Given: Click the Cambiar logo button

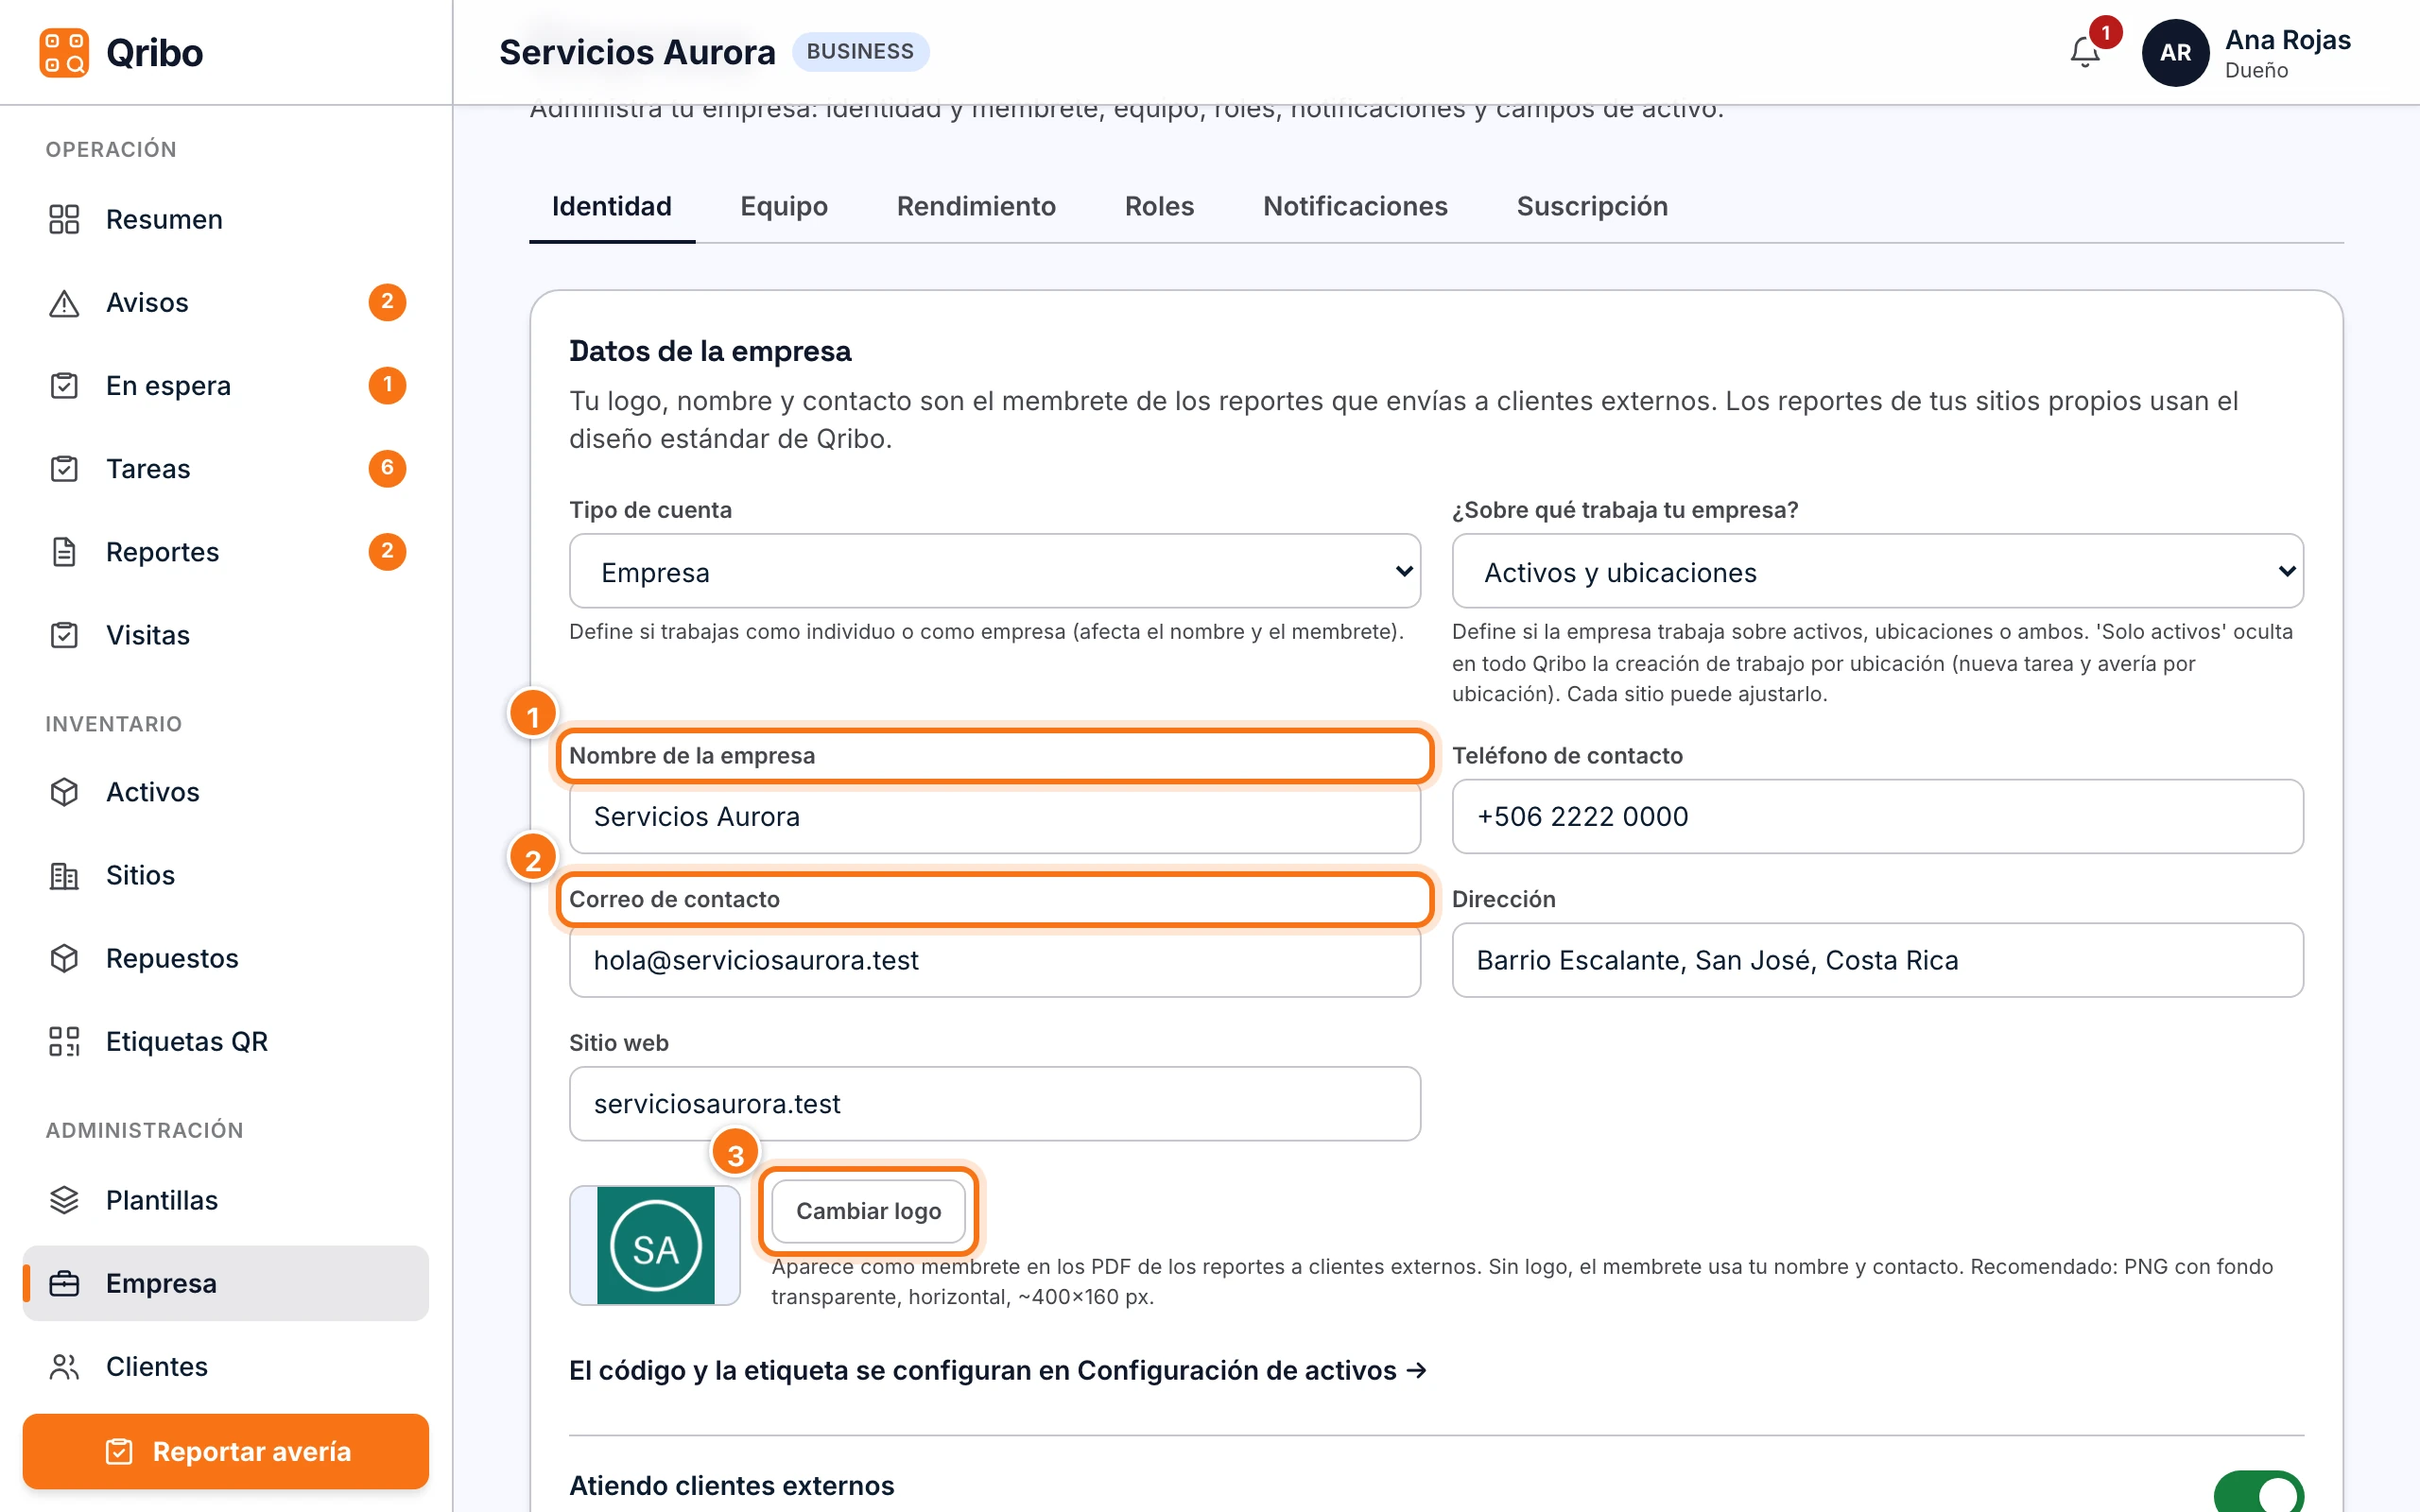Looking at the screenshot, I should (868, 1211).
